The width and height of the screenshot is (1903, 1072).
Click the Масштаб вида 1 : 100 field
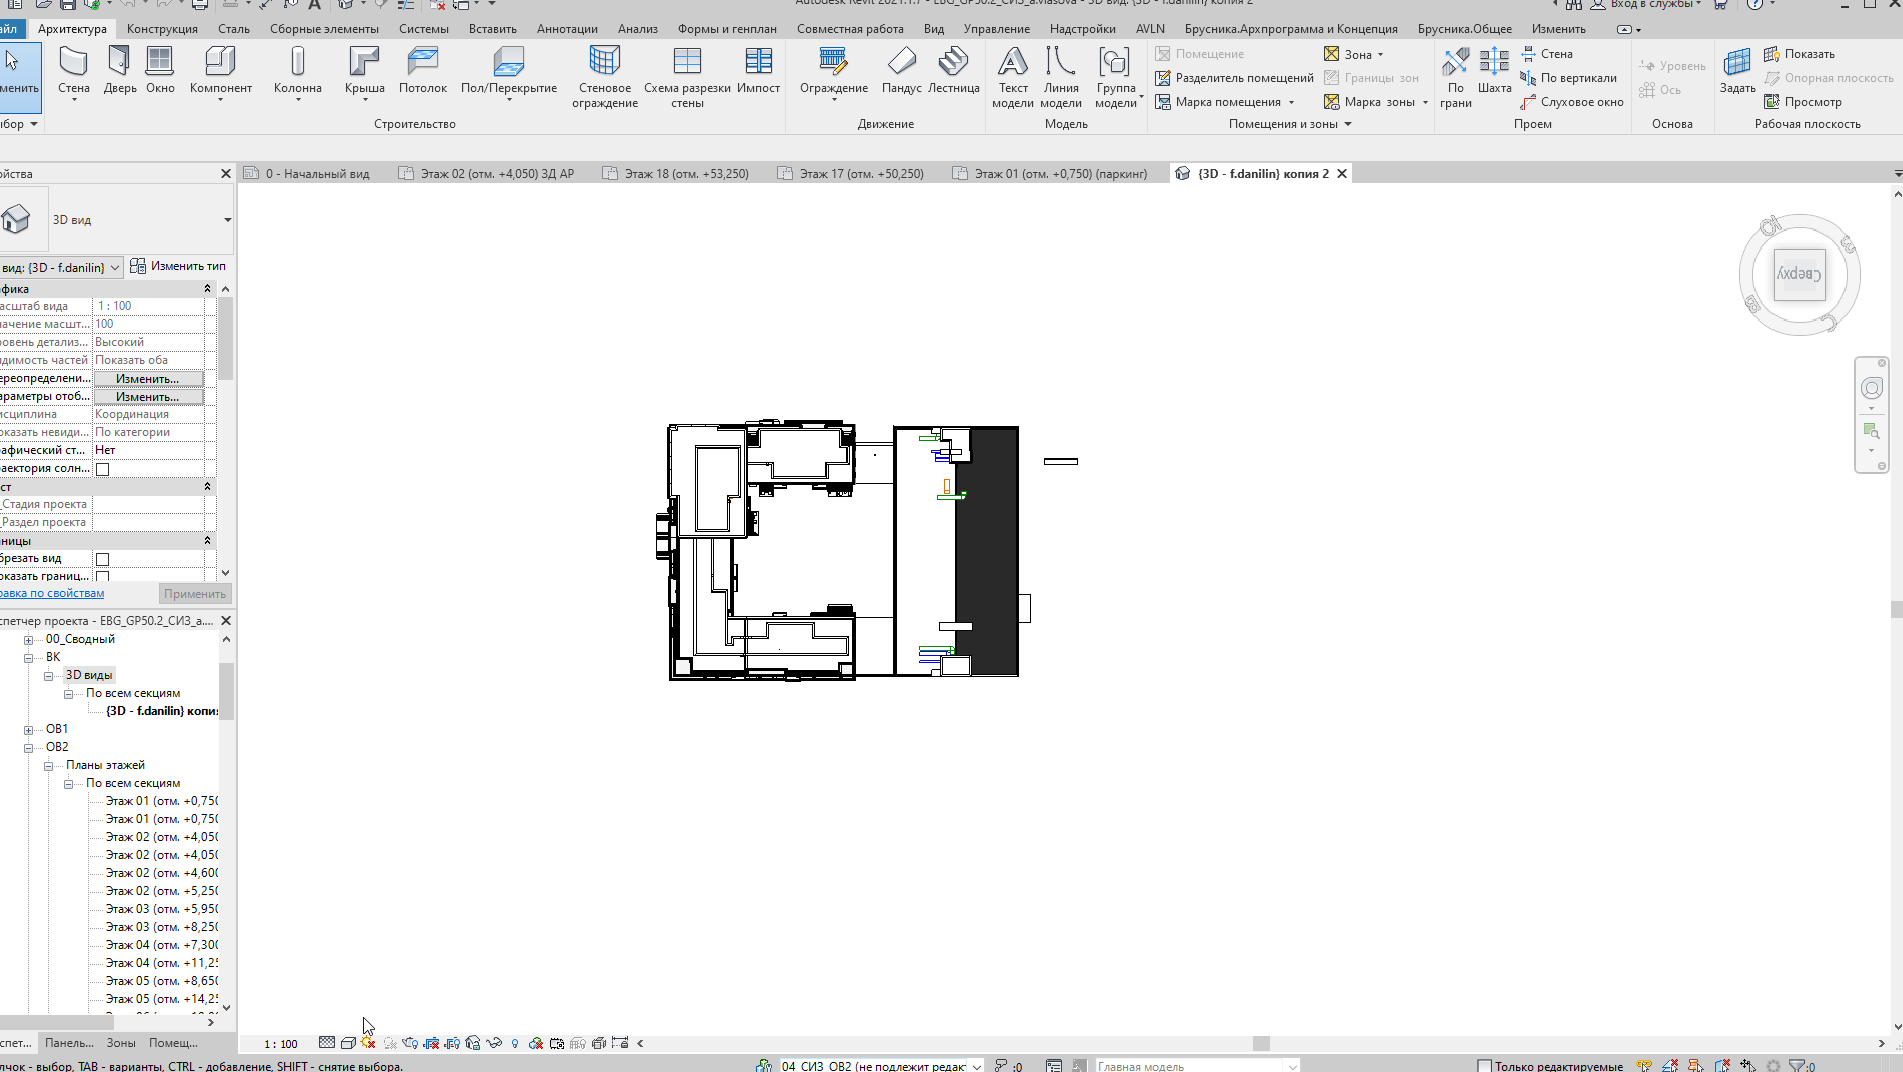[149, 306]
